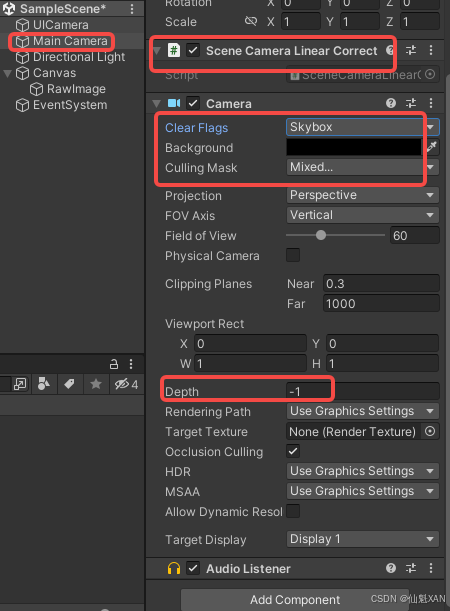
Task: Open the Target Display dropdown
Action: (363, 539)
